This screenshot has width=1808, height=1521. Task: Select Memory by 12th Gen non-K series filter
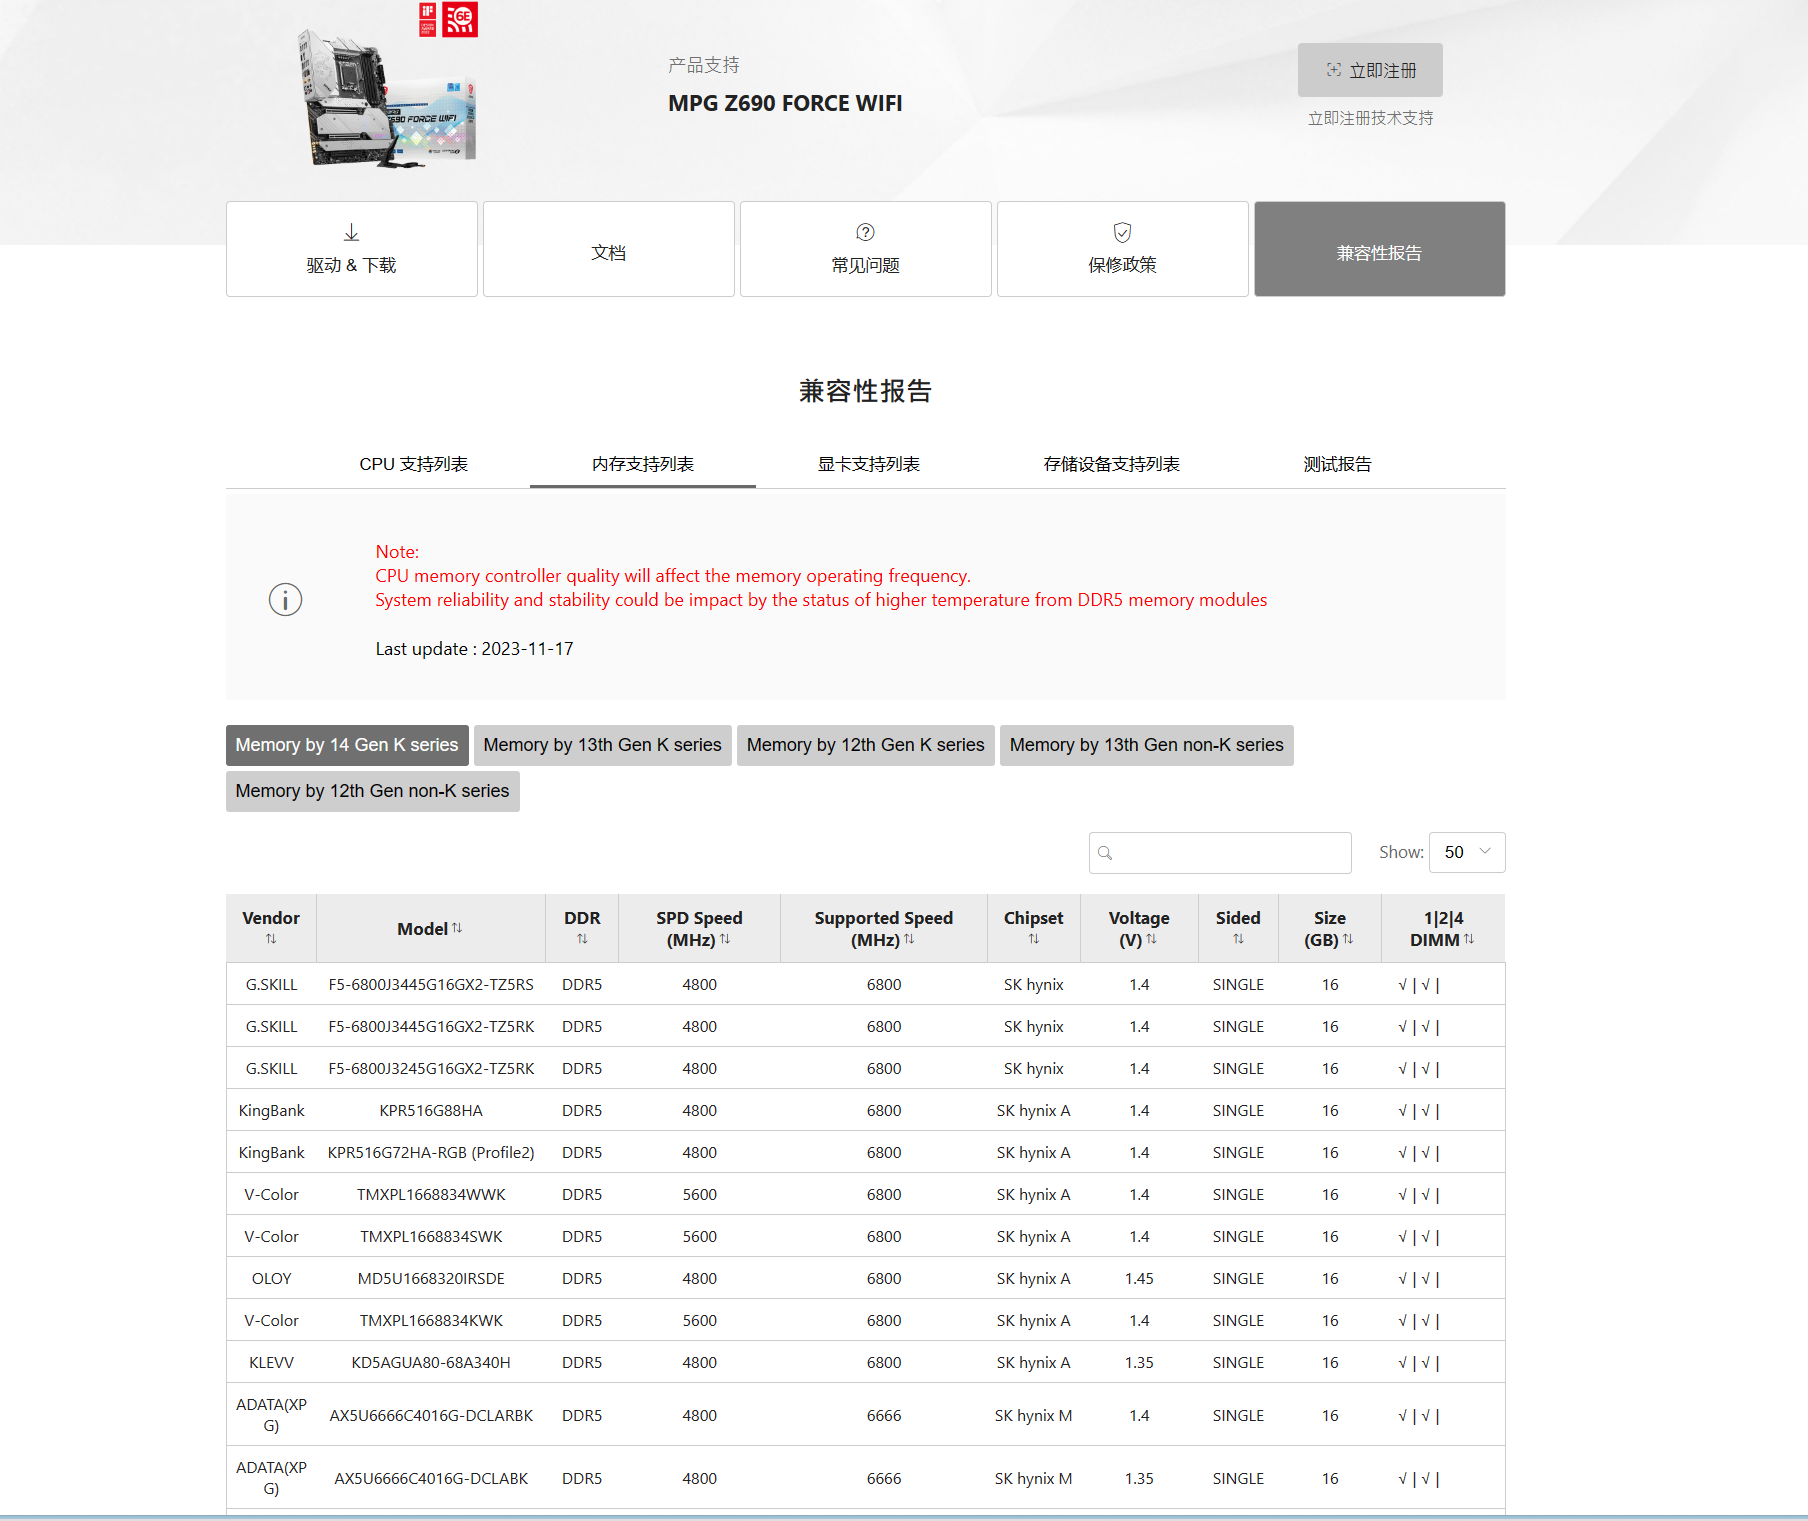click(x=371, y=791)
